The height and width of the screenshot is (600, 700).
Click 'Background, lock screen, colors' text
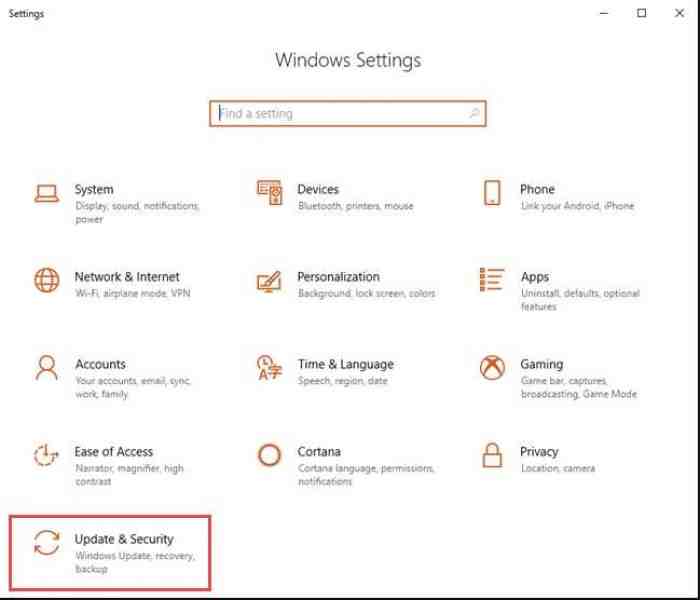[x=367, y=293]
